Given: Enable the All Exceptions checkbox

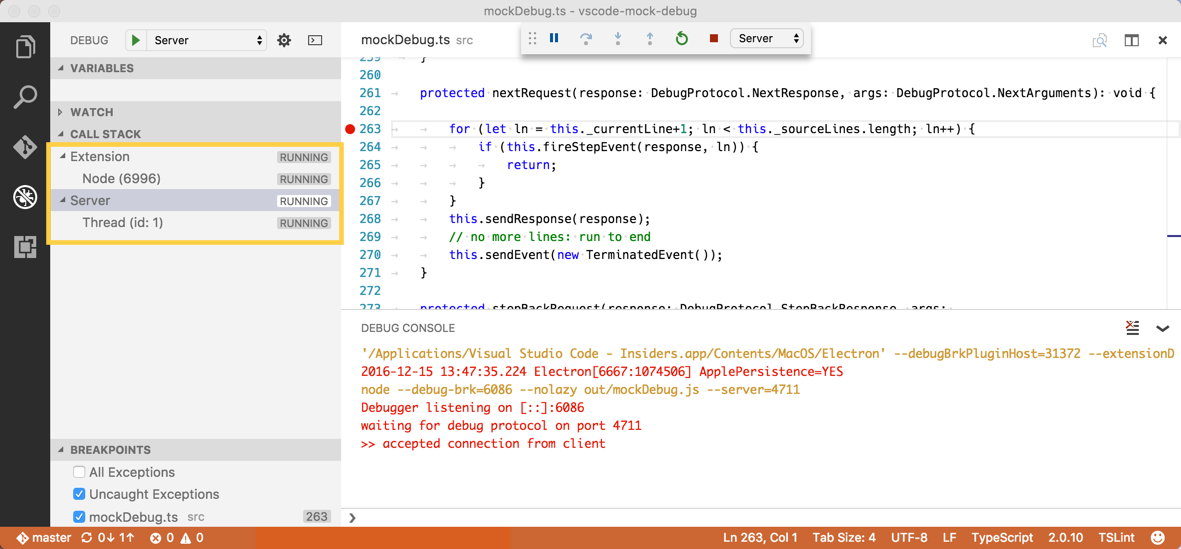Looking at the screenshot, I should [79, 472].
